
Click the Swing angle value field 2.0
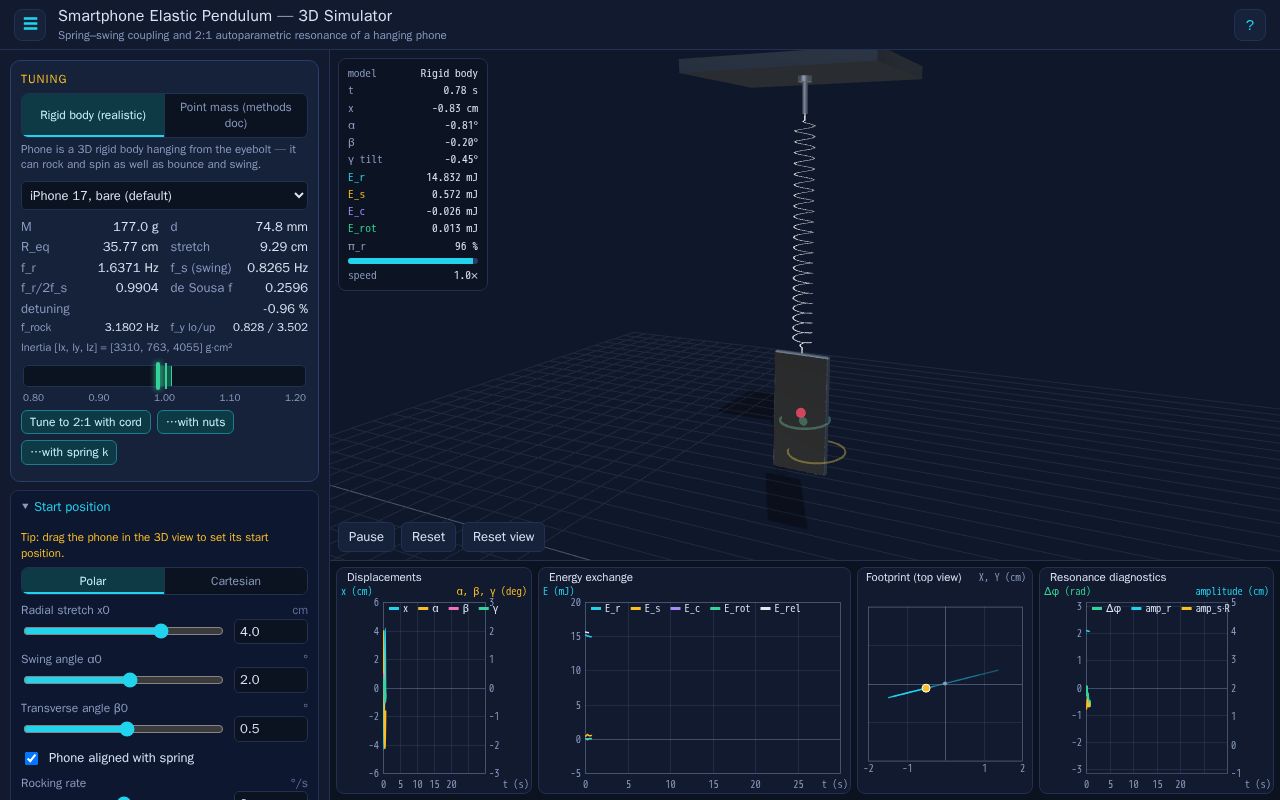coord(271,680)
